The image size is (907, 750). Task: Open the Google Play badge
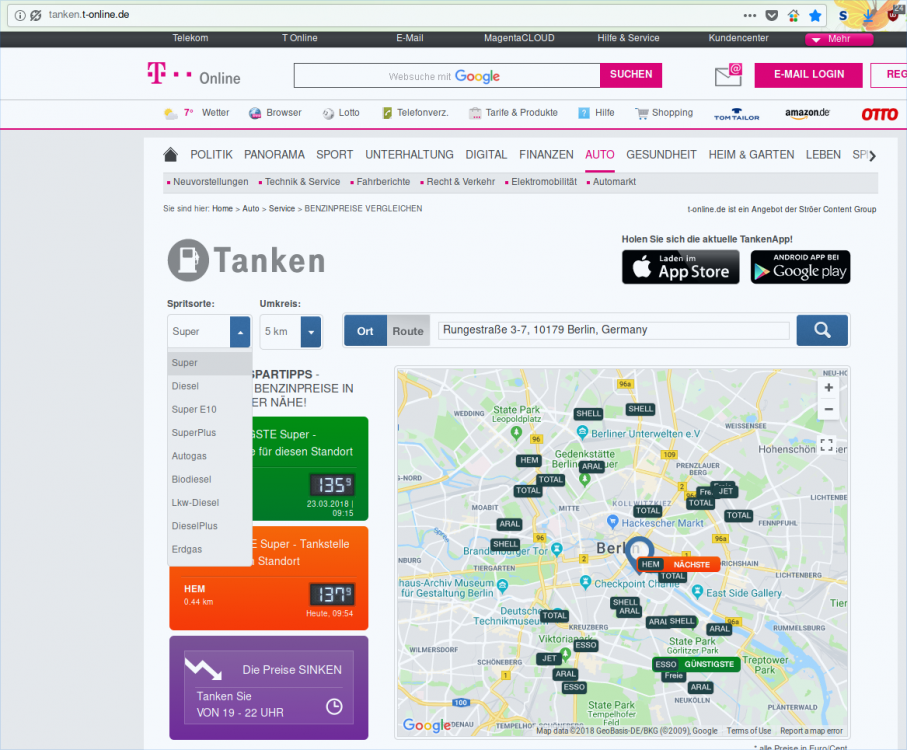pyautogui.click(x=800, y=267)
